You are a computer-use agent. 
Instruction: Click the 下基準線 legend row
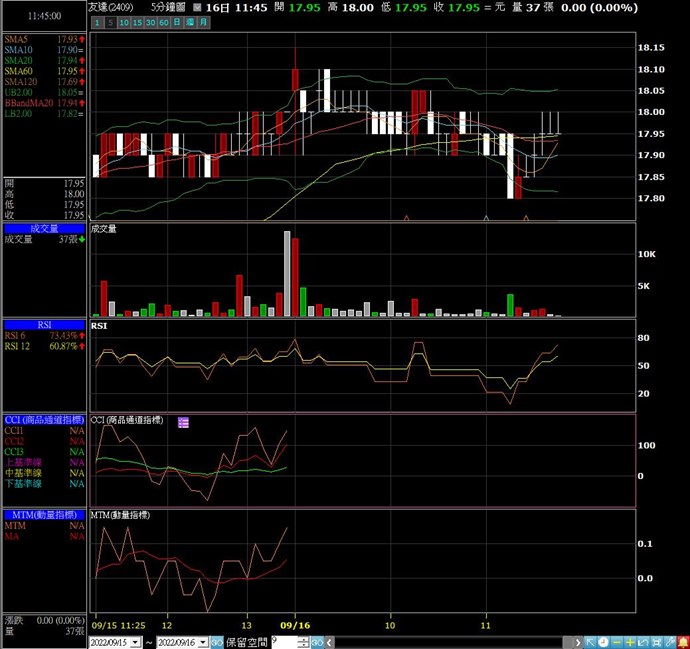(x=44, y=484)
